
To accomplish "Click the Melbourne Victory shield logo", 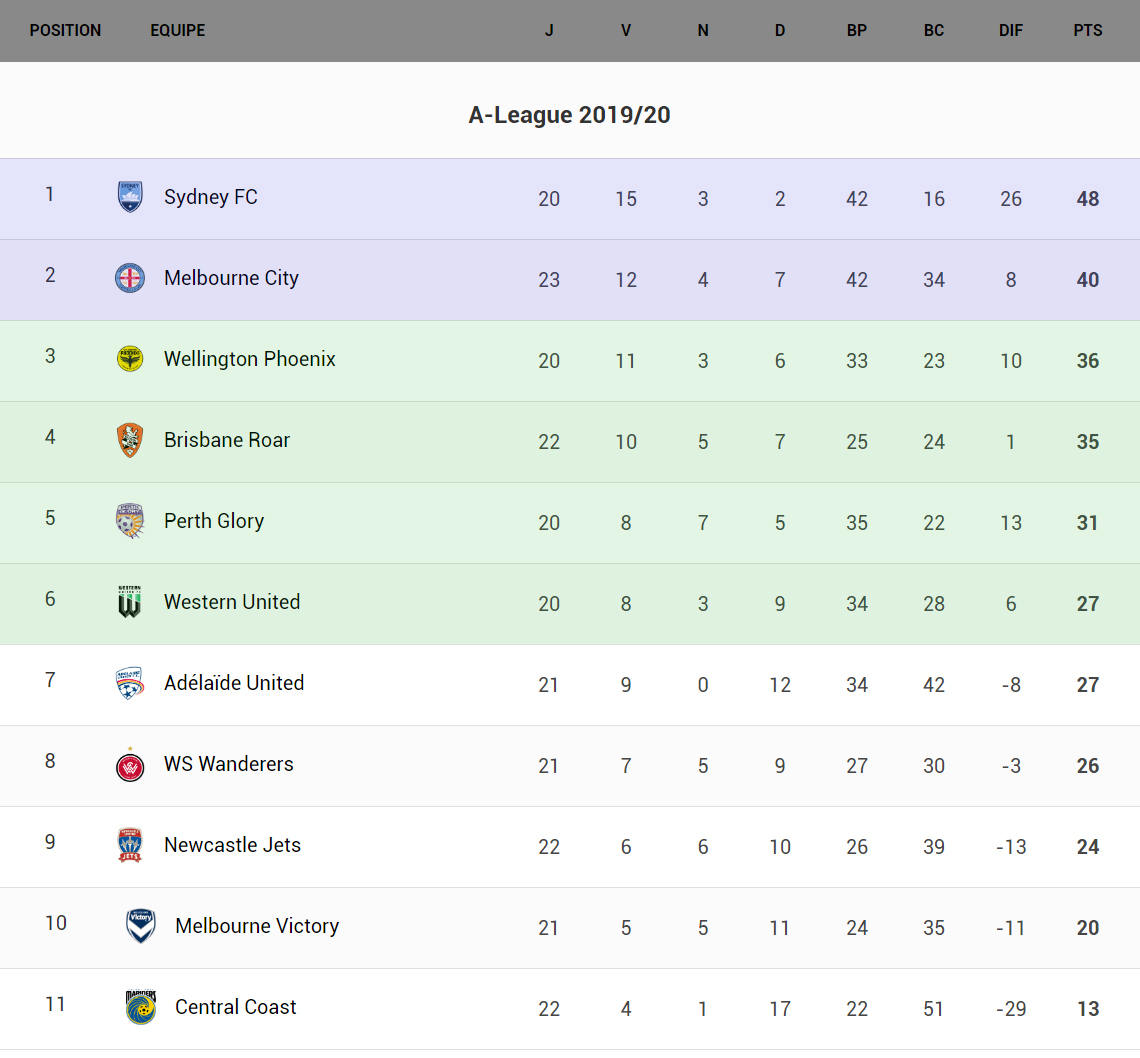I will point(141,926).
